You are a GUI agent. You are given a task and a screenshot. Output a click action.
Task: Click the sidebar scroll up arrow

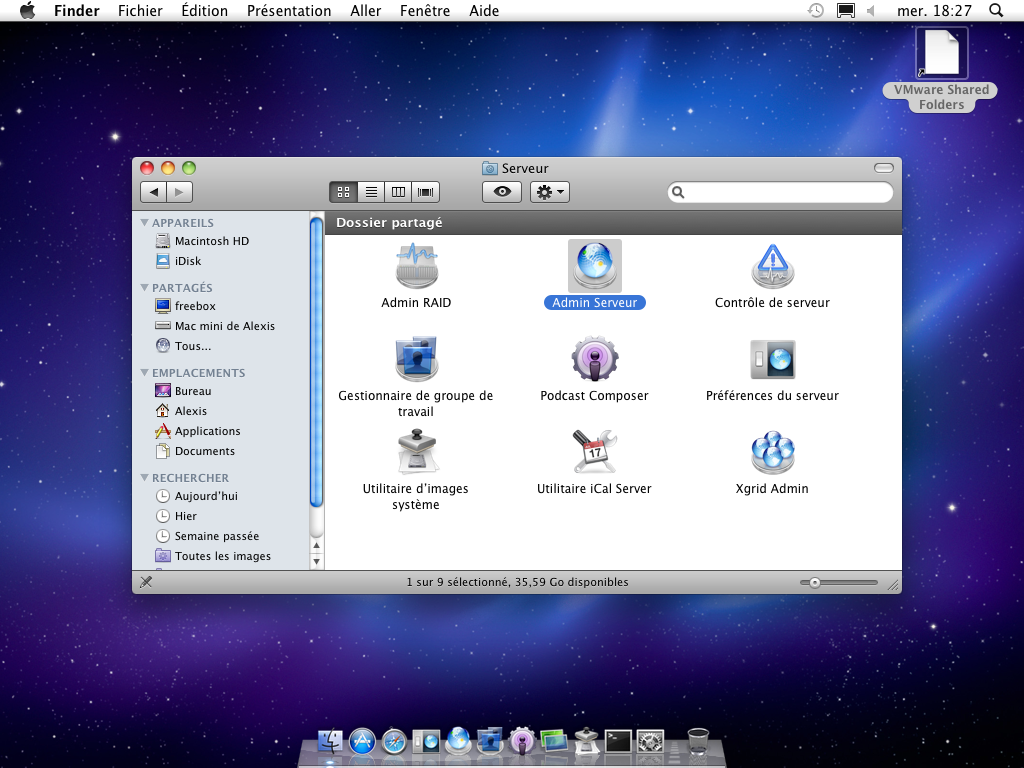317,546
